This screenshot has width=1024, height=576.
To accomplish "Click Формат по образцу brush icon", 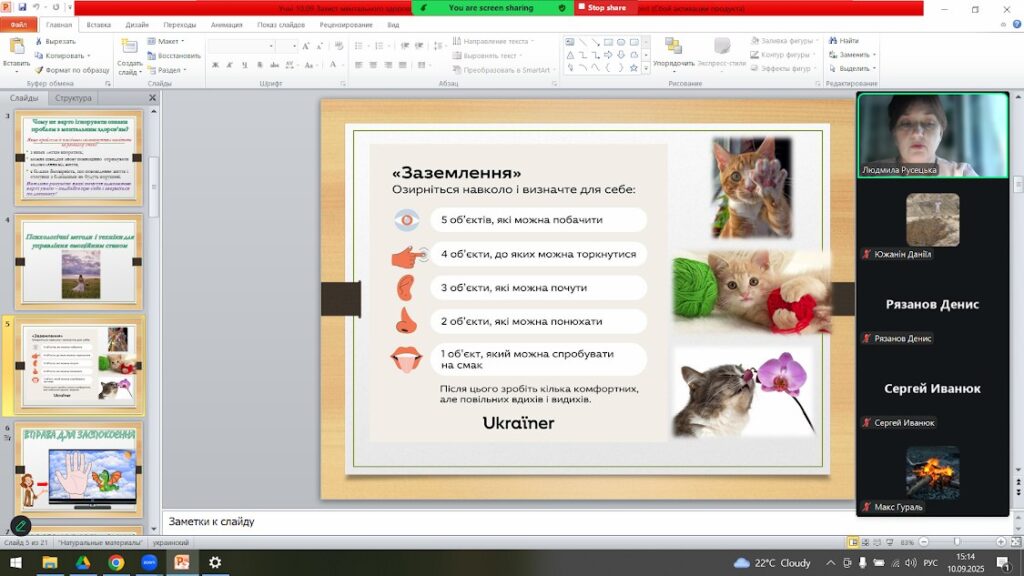I will coord(39,70).
